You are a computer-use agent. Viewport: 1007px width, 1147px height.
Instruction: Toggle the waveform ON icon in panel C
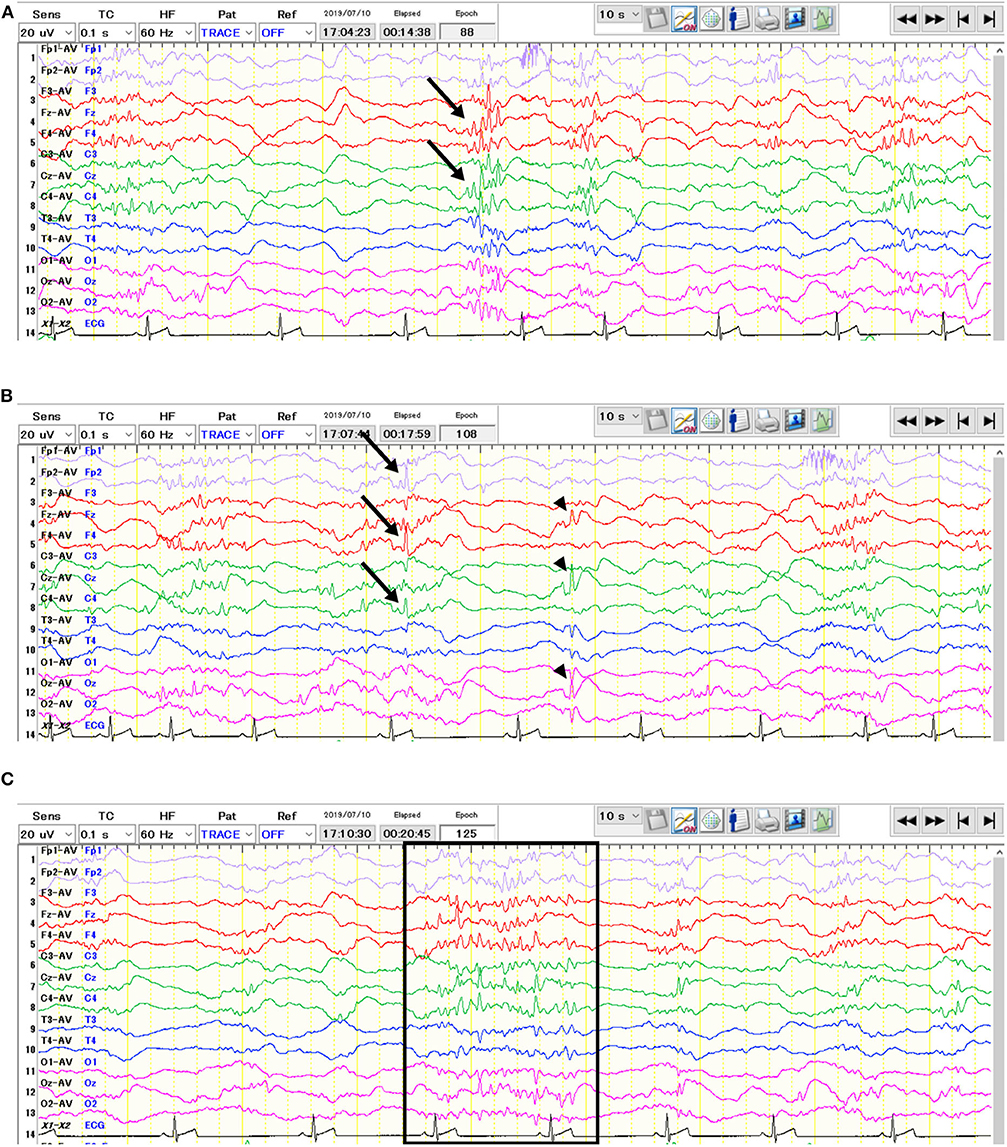(x=684, y=820)
